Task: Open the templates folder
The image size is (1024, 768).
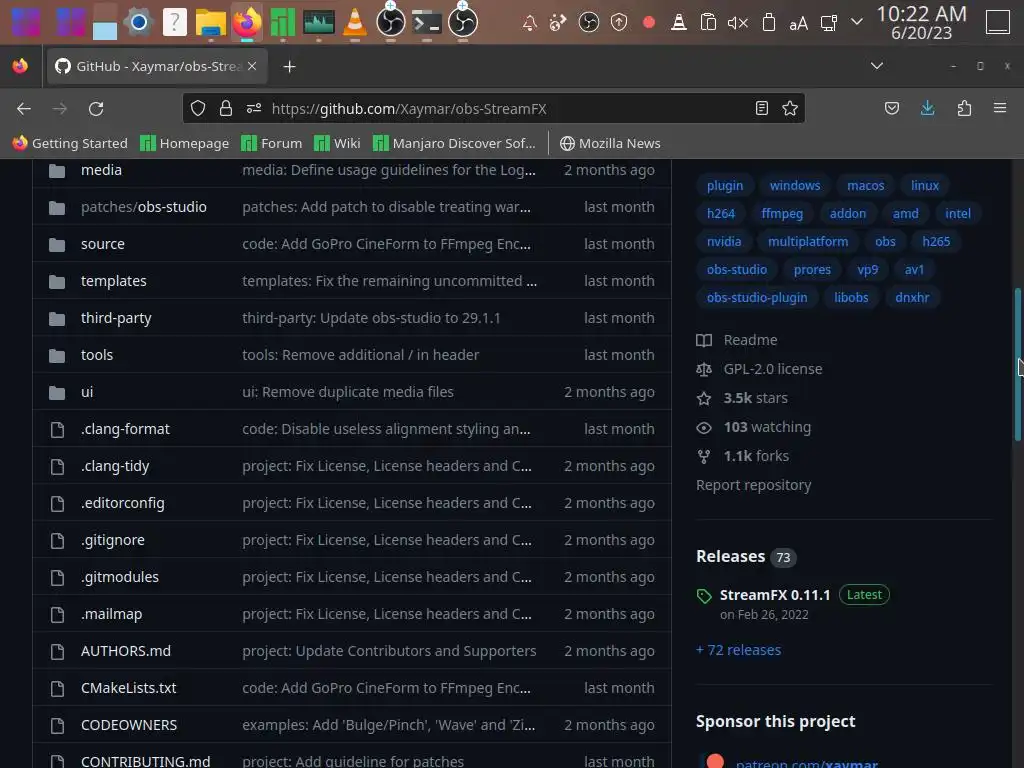Action: 114,281
